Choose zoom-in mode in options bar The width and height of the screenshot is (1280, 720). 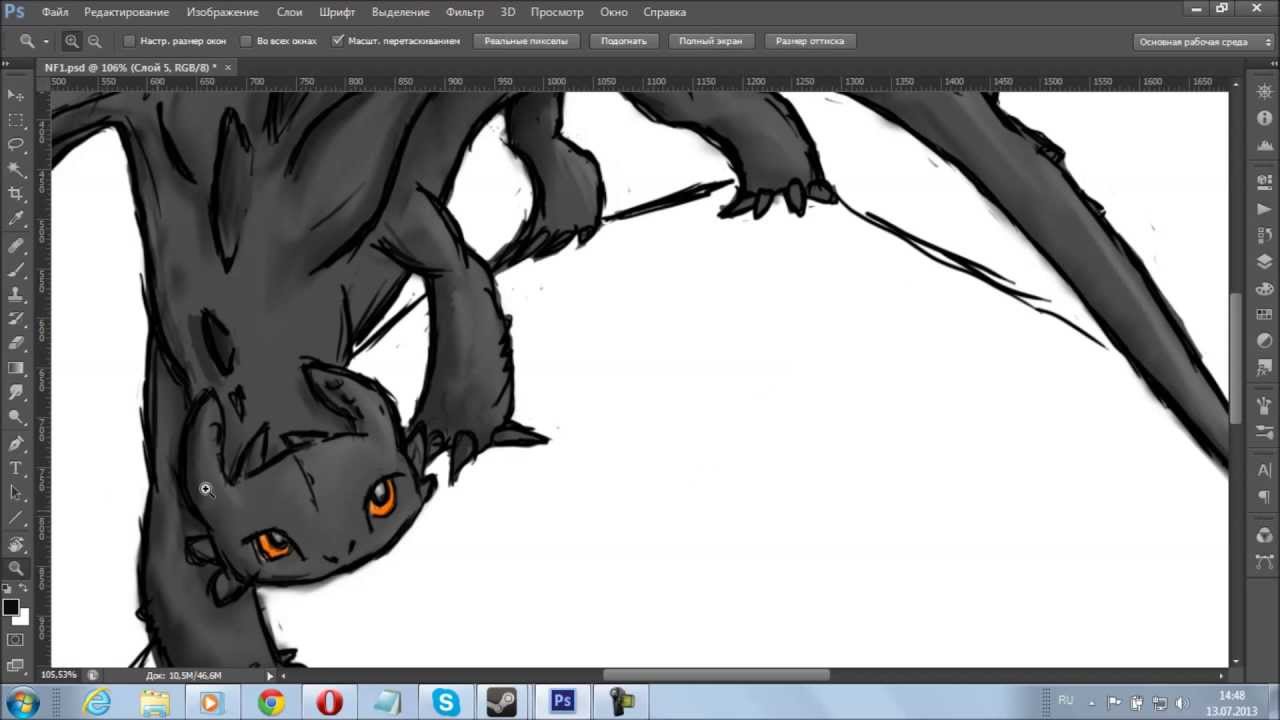pyautogui.click(x=72, y=41)
